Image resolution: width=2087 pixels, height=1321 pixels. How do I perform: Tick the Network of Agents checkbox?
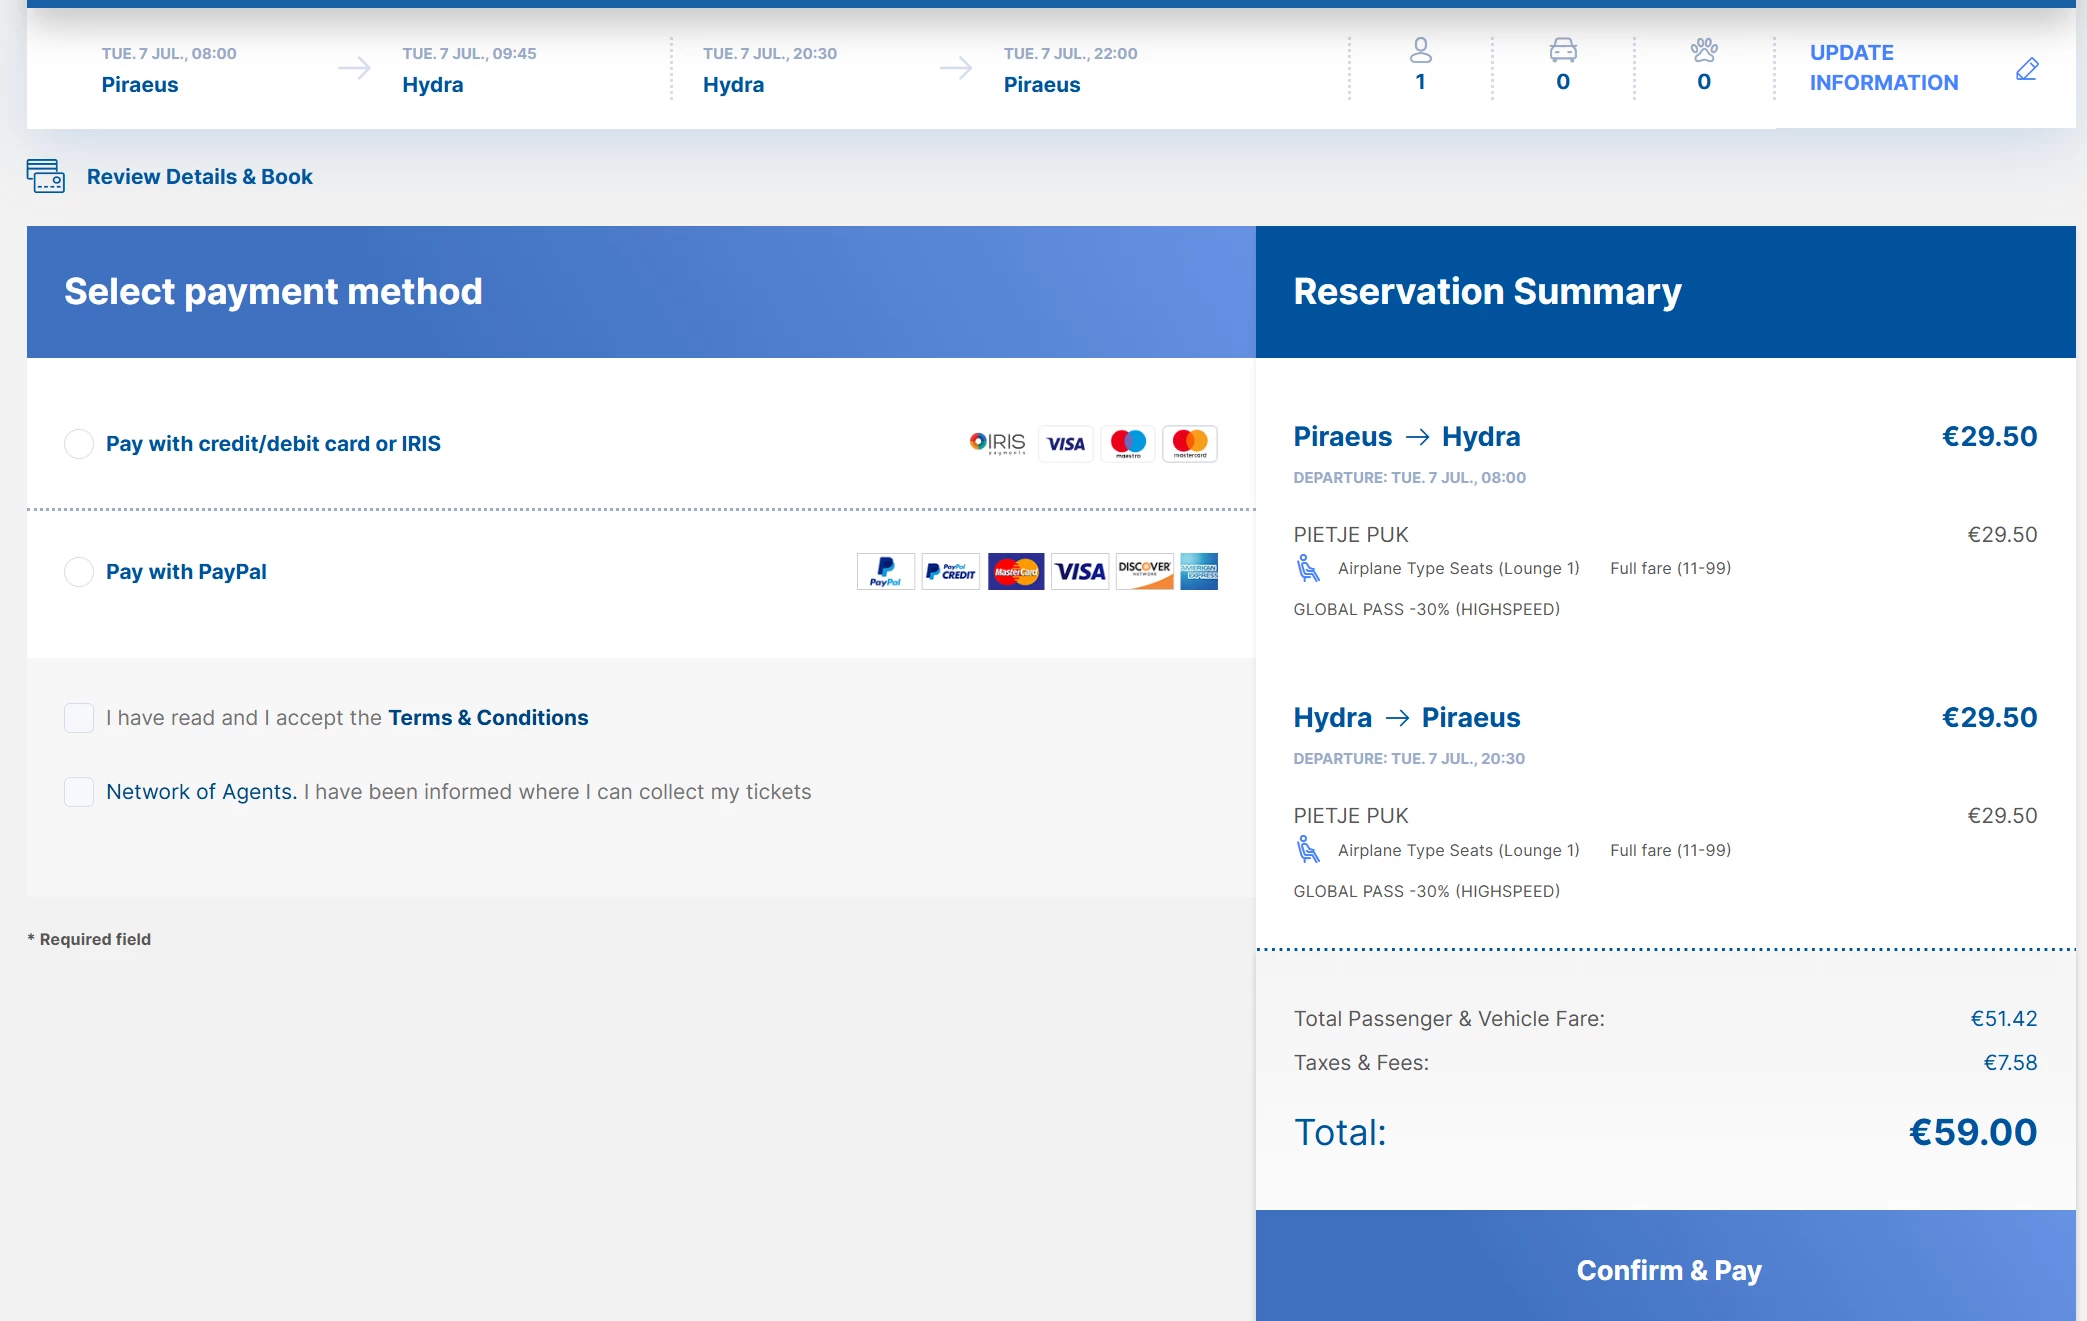79,792
